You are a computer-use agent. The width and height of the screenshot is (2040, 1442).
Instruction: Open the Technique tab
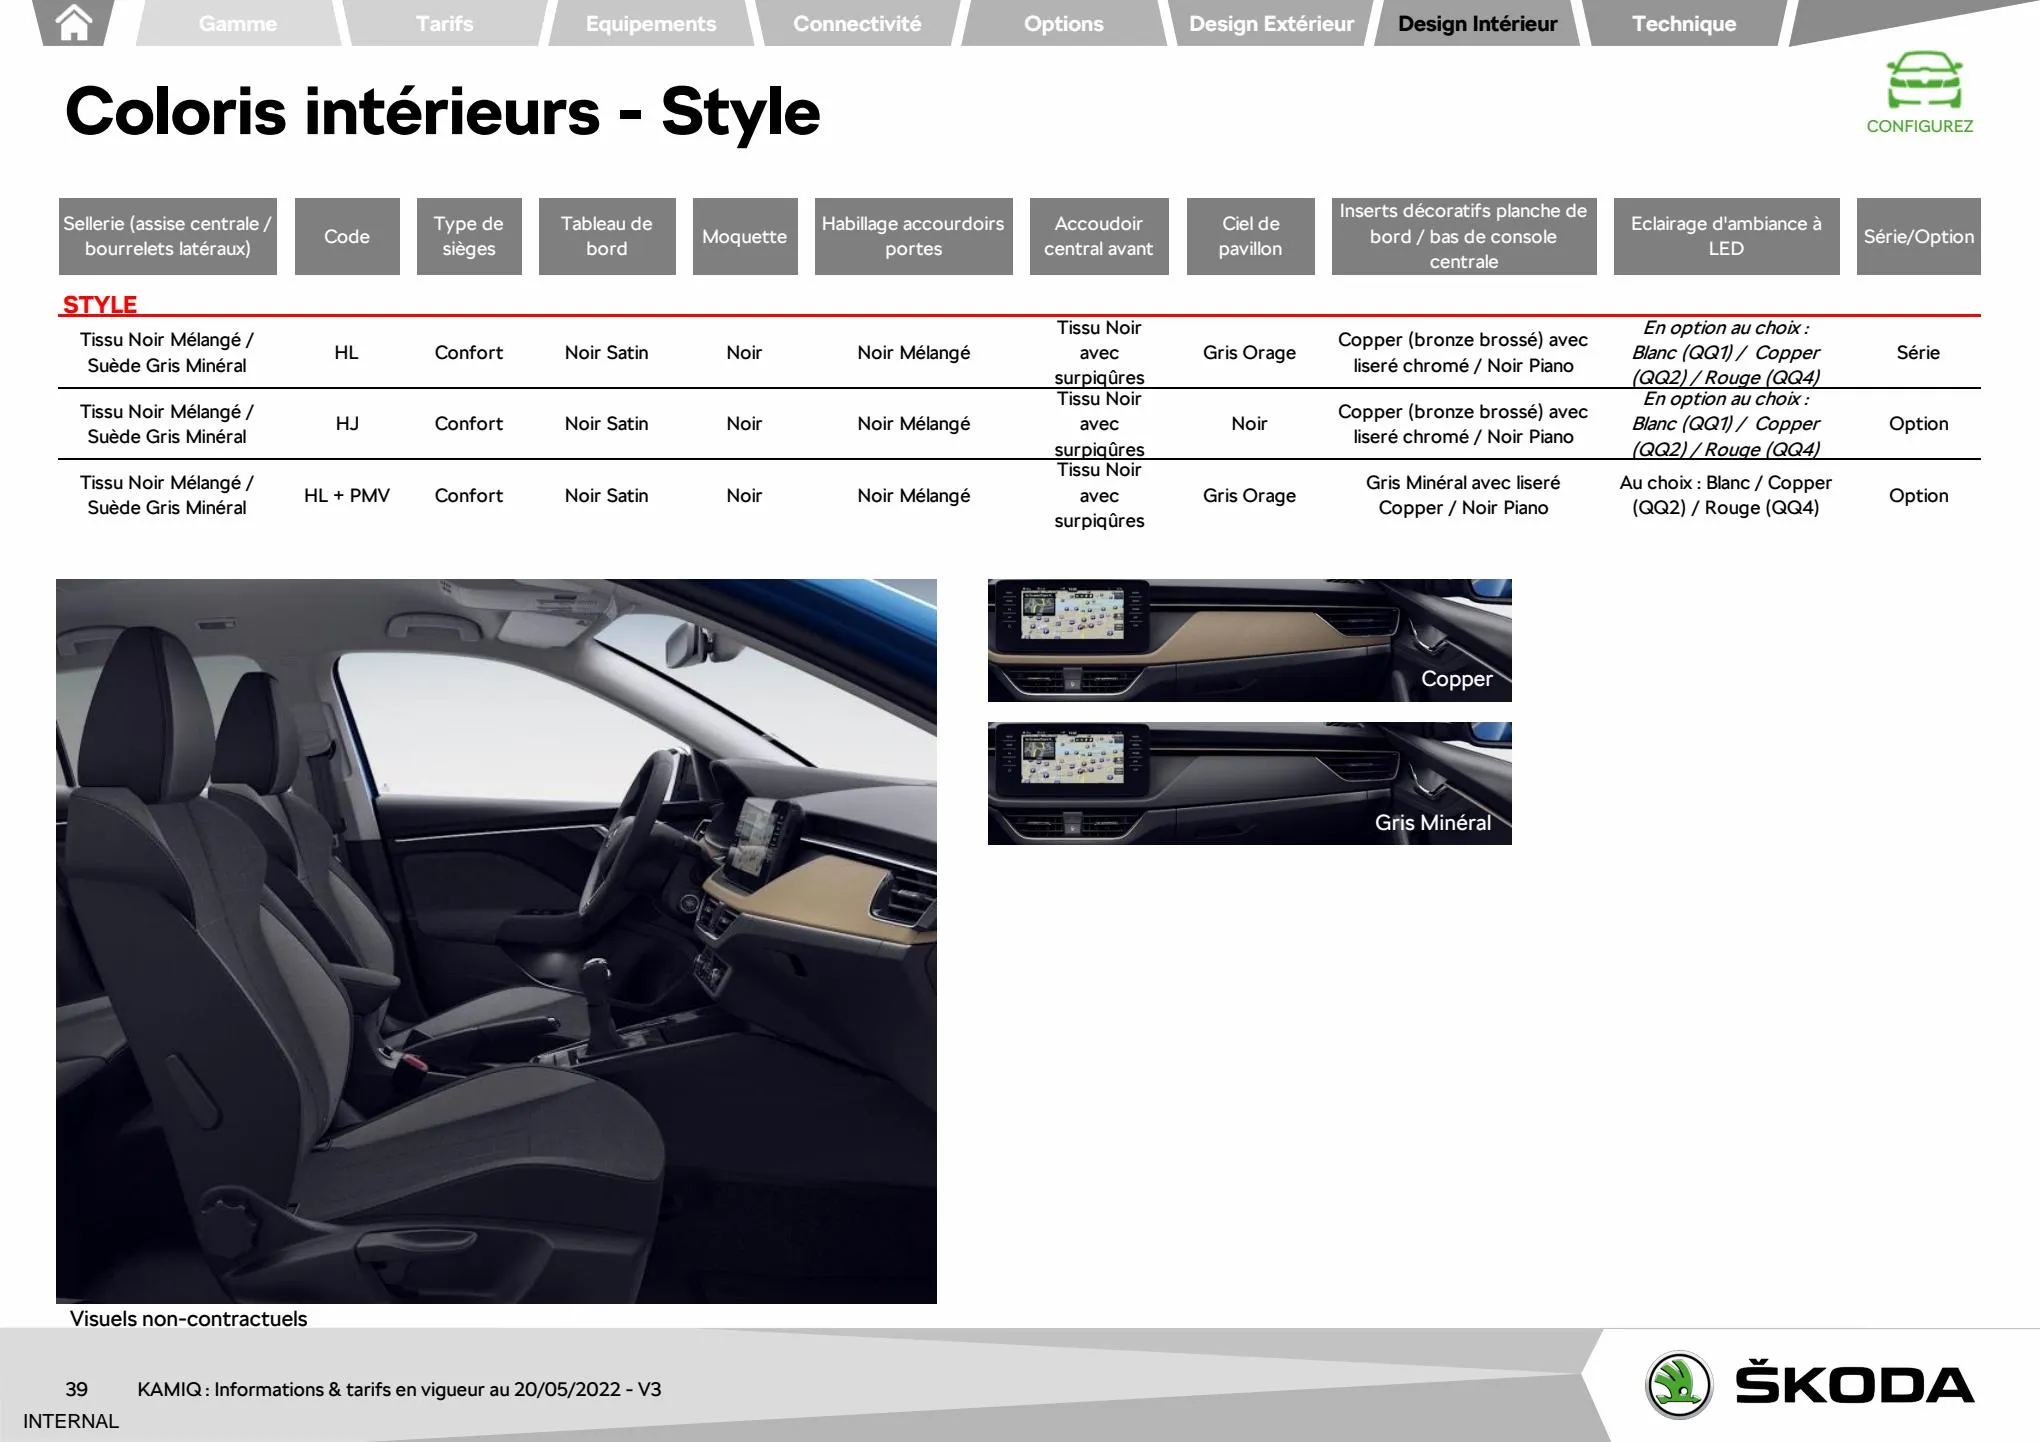[1684, 23]
